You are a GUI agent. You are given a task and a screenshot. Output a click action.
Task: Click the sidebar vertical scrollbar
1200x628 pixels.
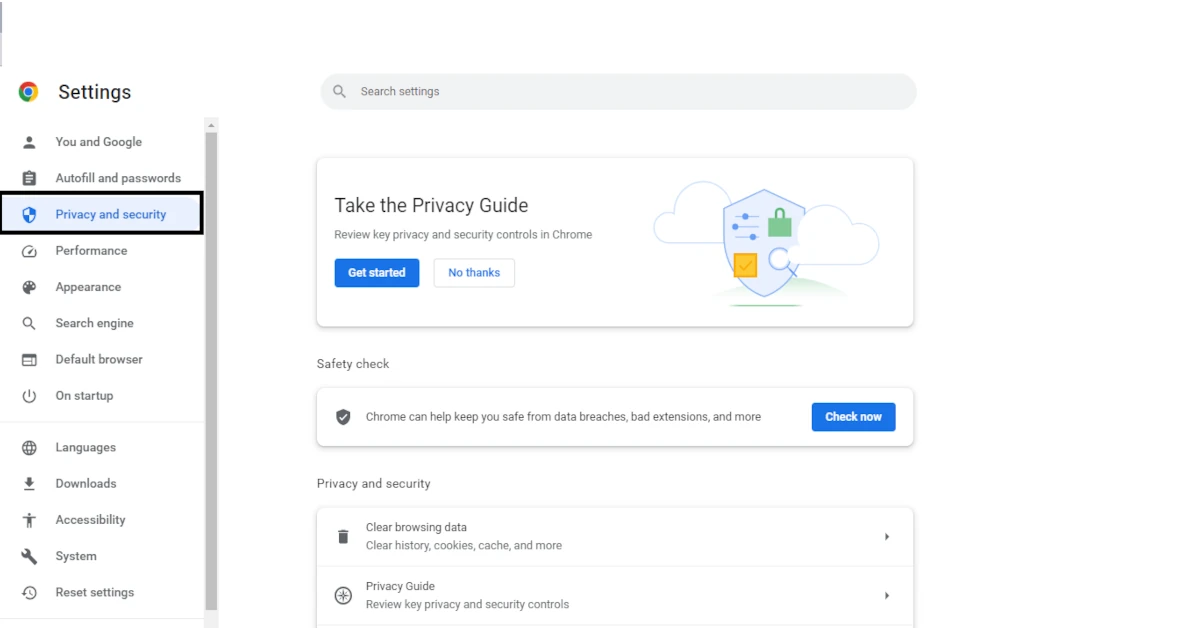[x=211, y=370]
